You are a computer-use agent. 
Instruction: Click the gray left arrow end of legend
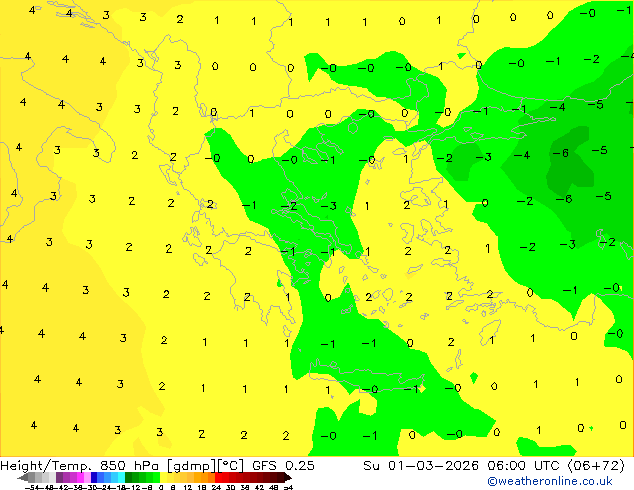click(x=22, y=478)
